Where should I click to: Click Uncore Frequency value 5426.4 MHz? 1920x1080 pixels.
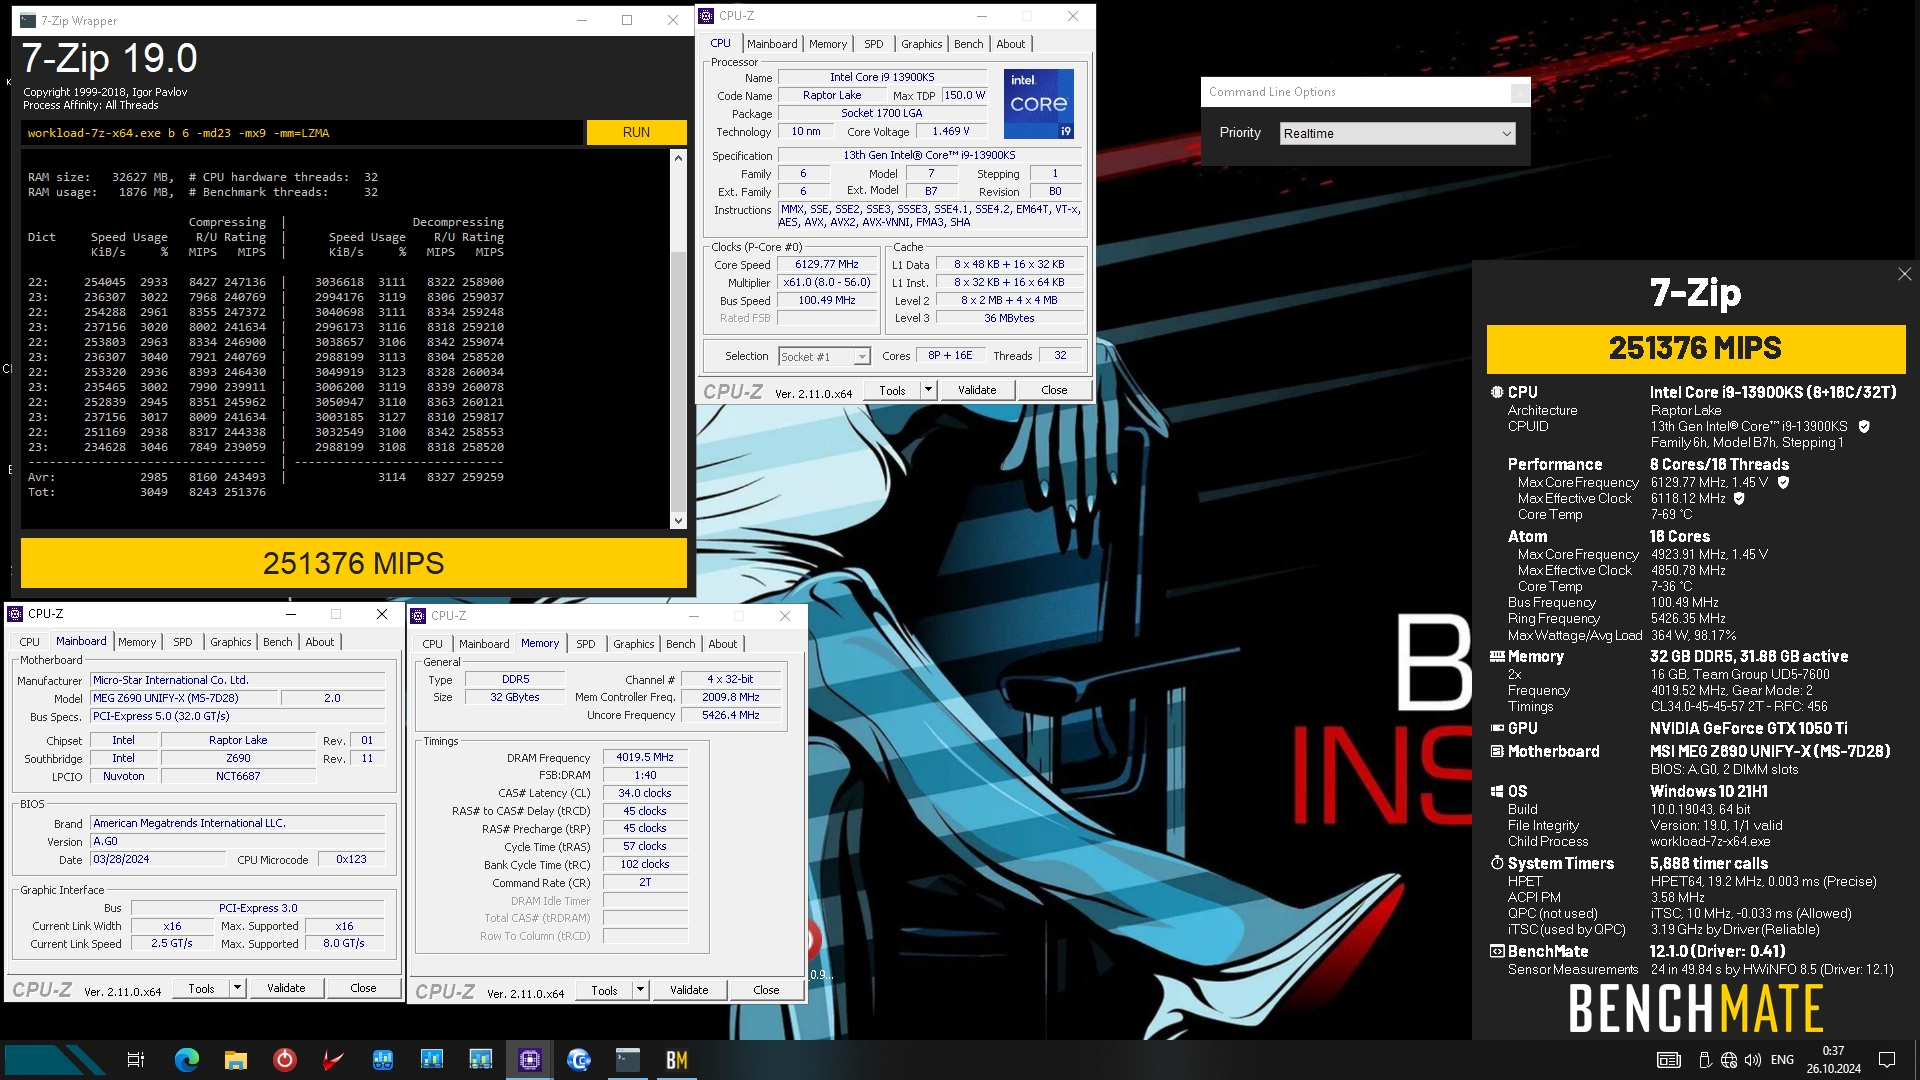click(x=731, y=715)
